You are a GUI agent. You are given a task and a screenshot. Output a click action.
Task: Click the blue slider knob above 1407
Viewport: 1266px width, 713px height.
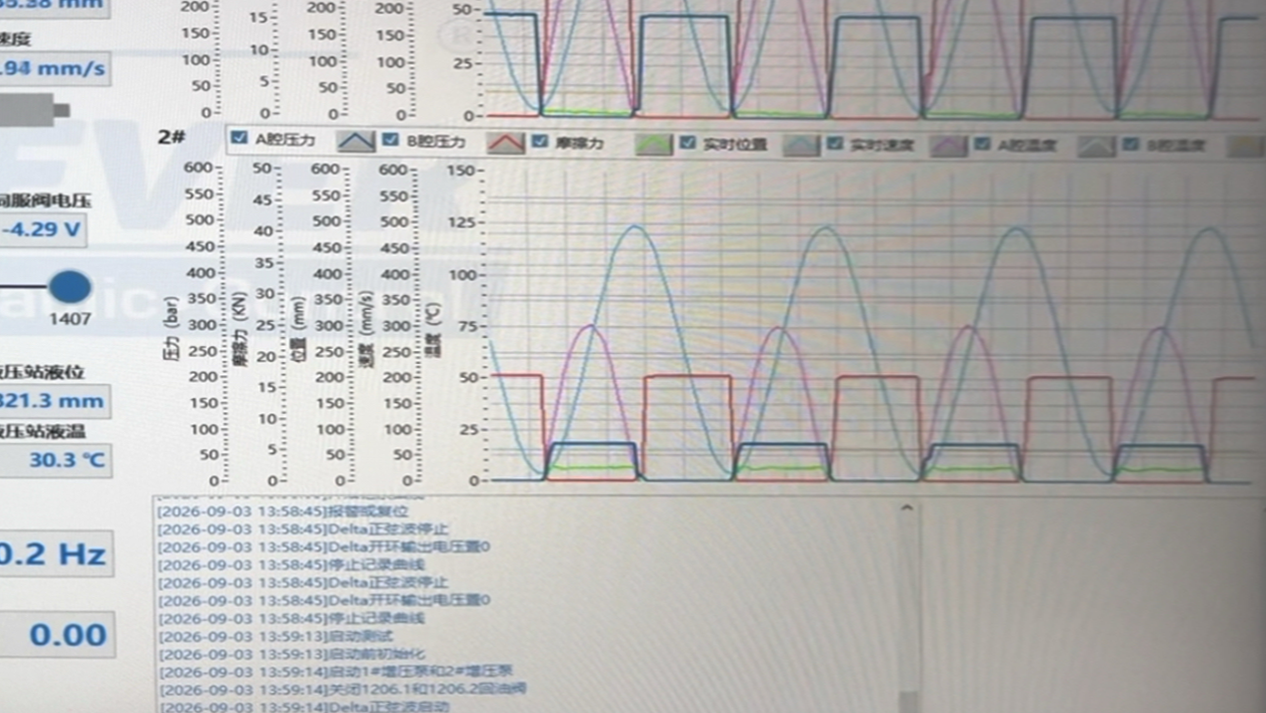pos(70,287)
